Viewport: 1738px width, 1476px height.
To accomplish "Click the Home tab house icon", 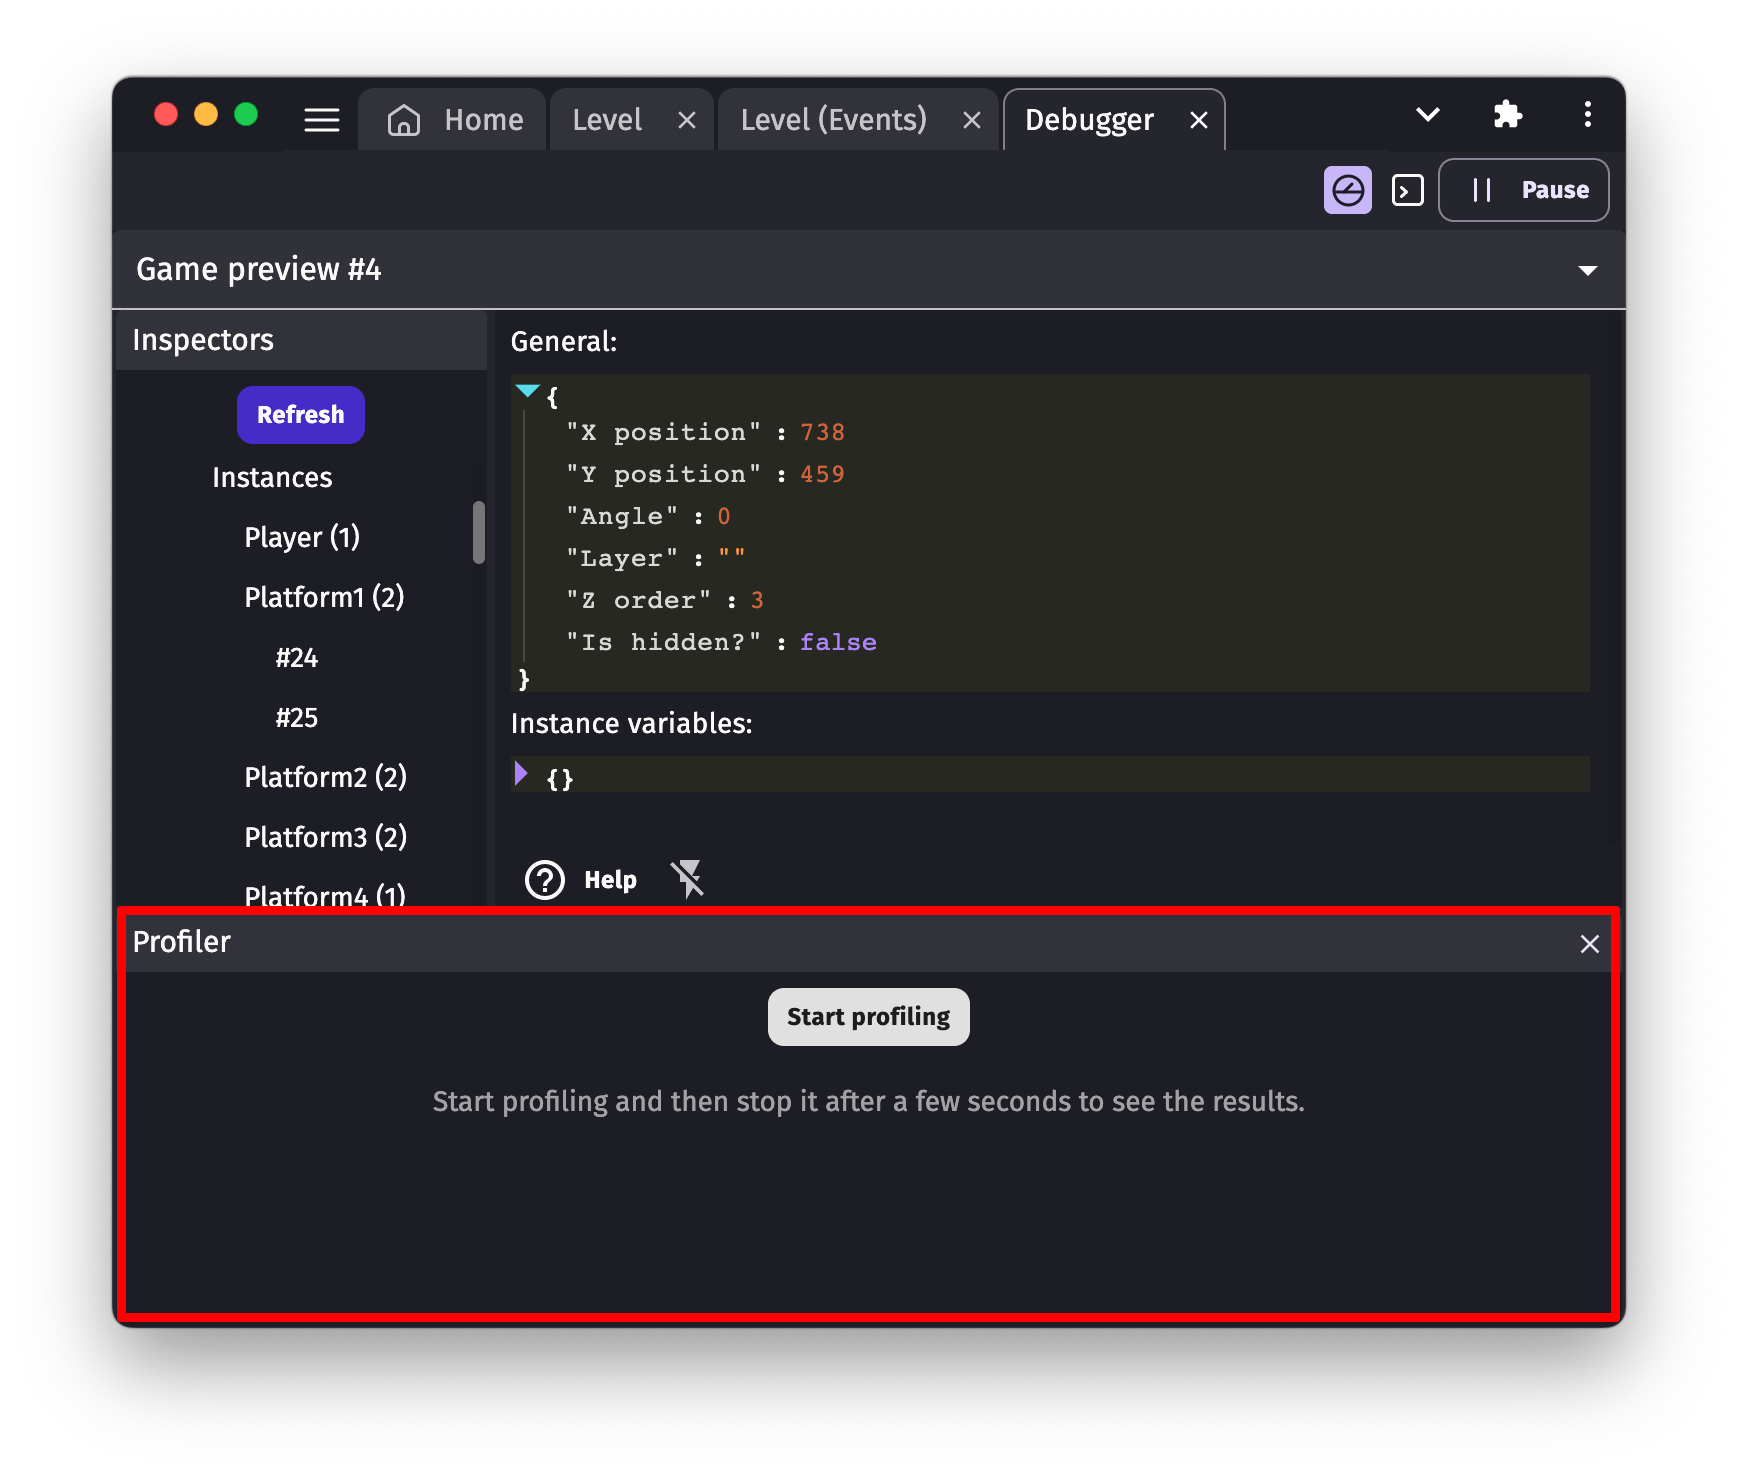I will 404,120.
